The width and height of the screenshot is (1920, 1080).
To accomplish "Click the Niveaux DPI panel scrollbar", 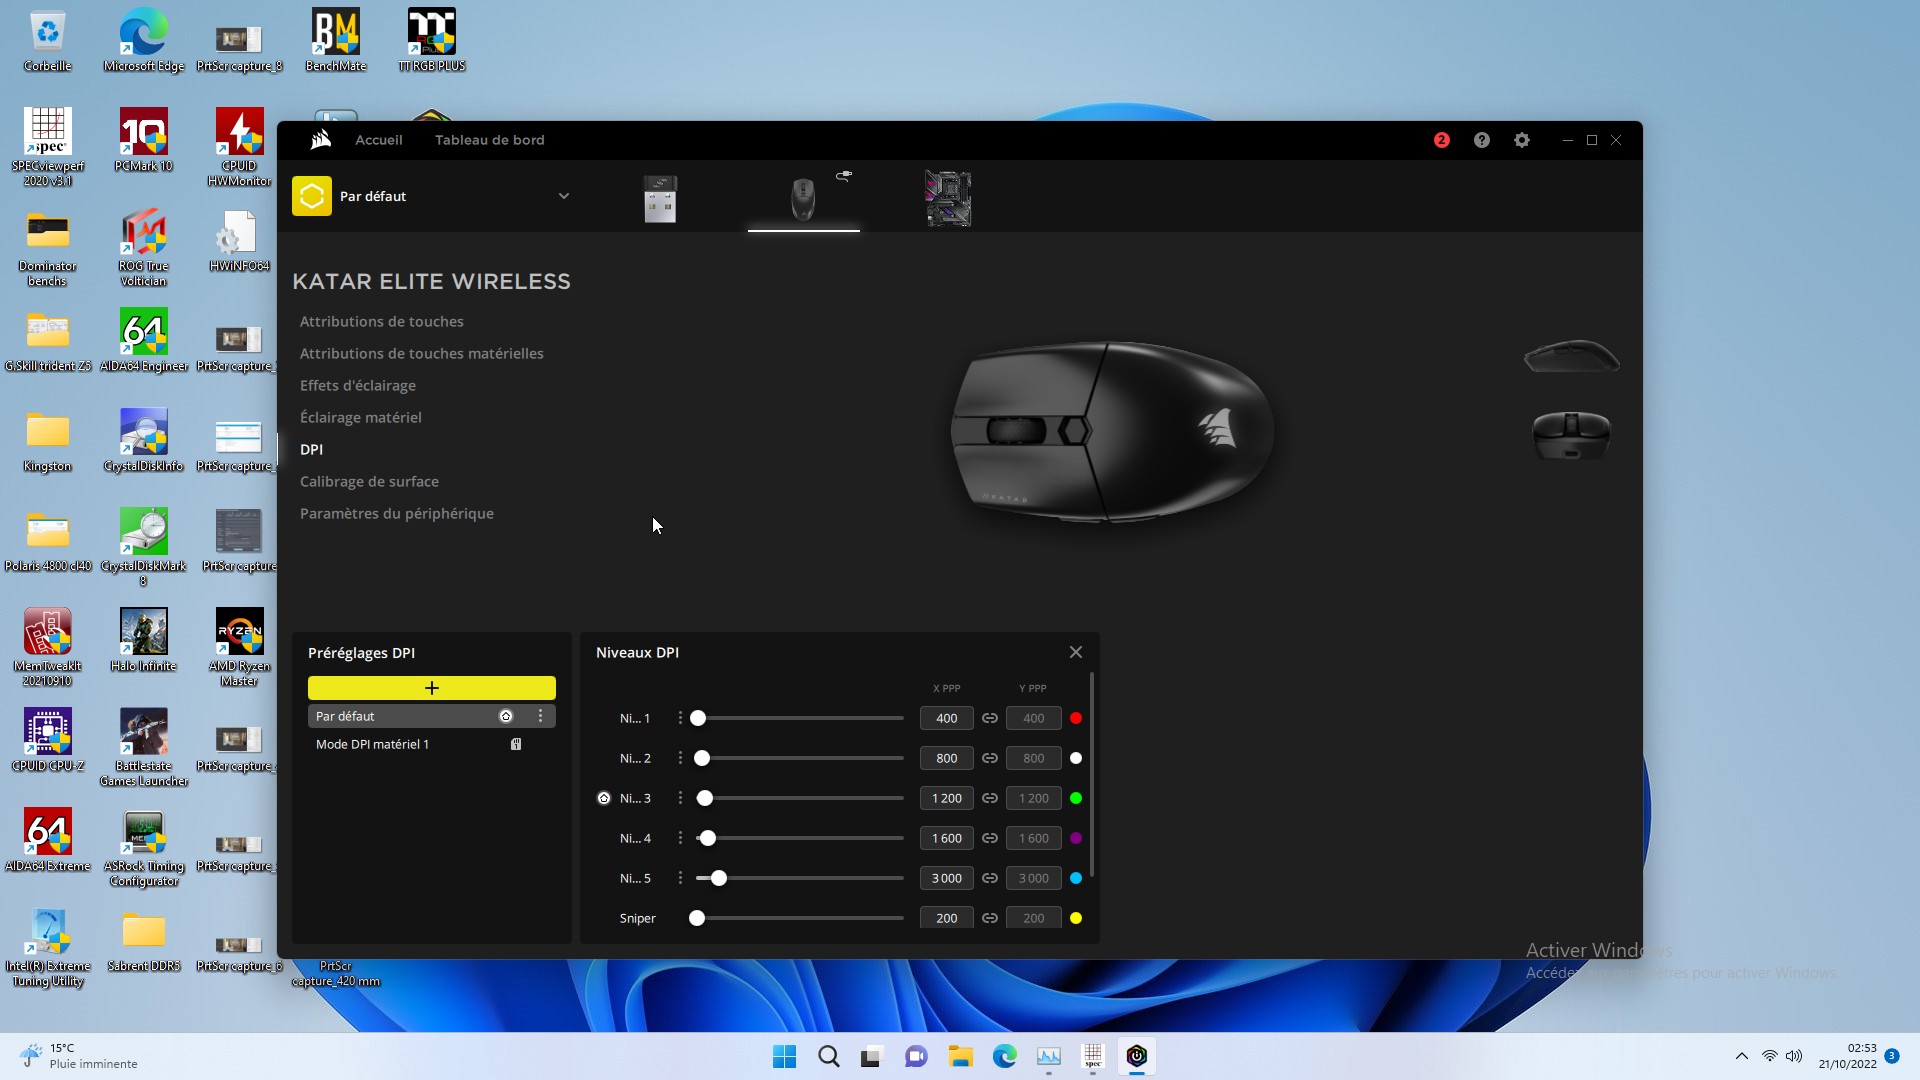I will point(1092,776).
